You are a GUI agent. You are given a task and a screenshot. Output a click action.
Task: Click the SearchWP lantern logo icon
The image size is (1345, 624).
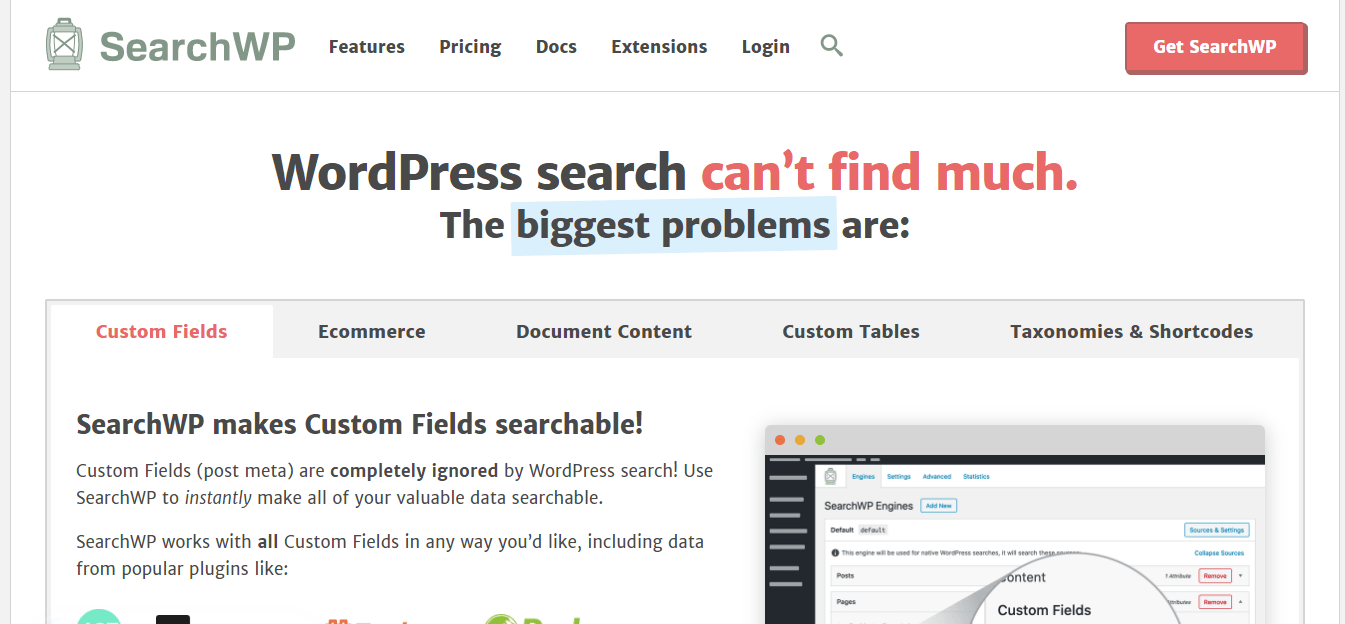[x=64, y=46]
